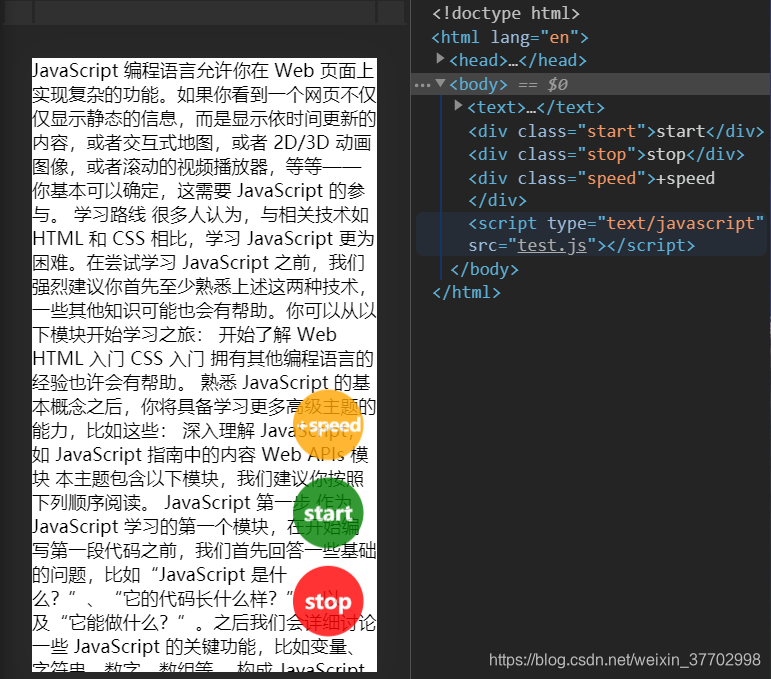
Task: Select the div class="speed" node
Action: pos(591,189)
